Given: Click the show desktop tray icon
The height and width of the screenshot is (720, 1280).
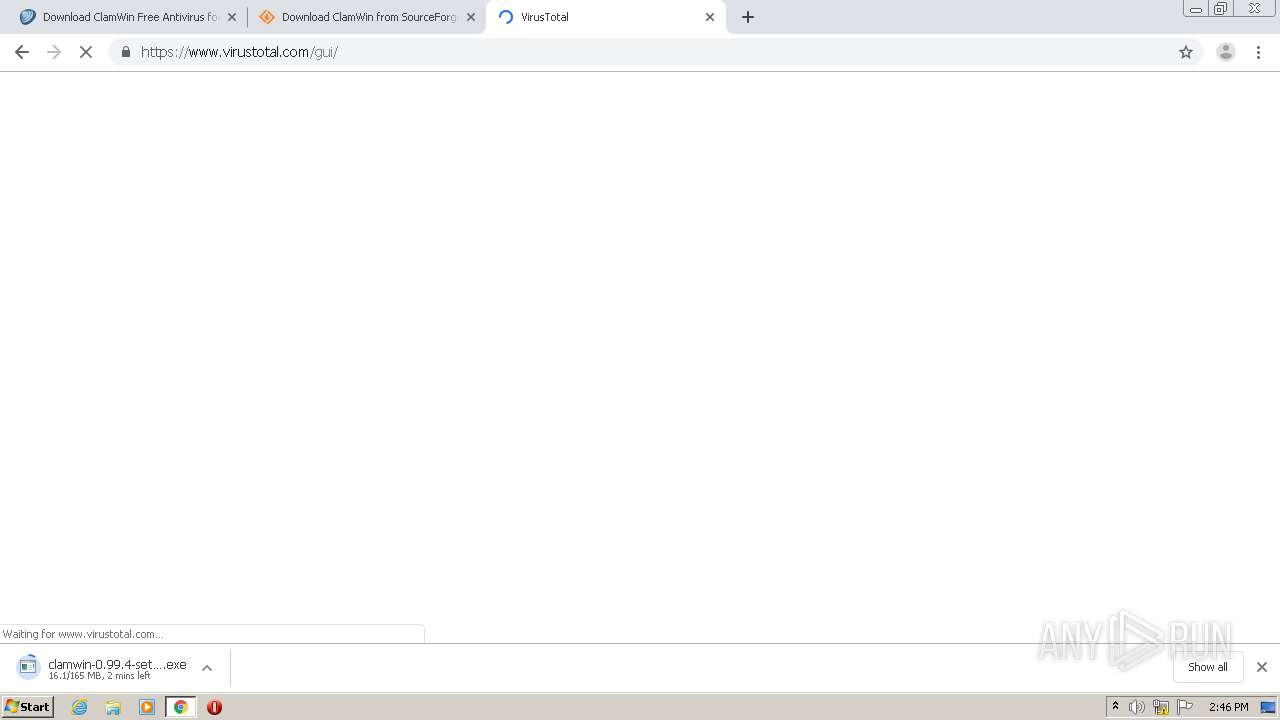Looking at the screenshot, I should click(x=1268, y=707).
